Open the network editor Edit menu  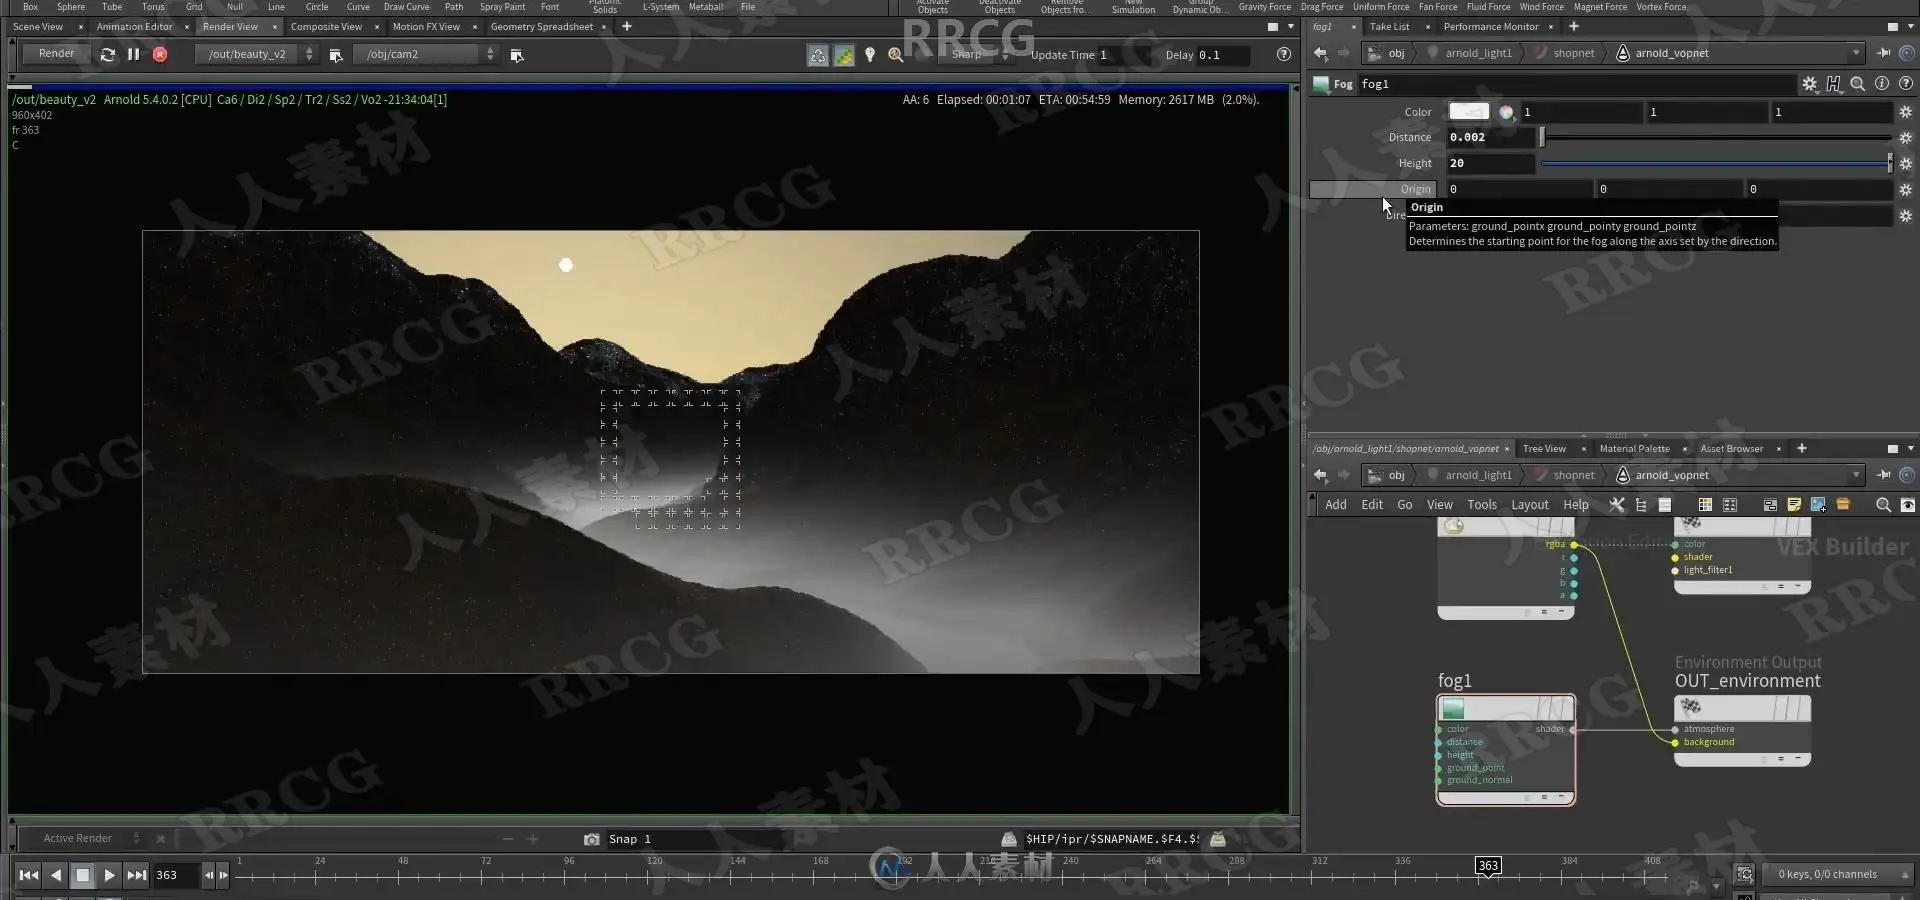(1372, 505)
